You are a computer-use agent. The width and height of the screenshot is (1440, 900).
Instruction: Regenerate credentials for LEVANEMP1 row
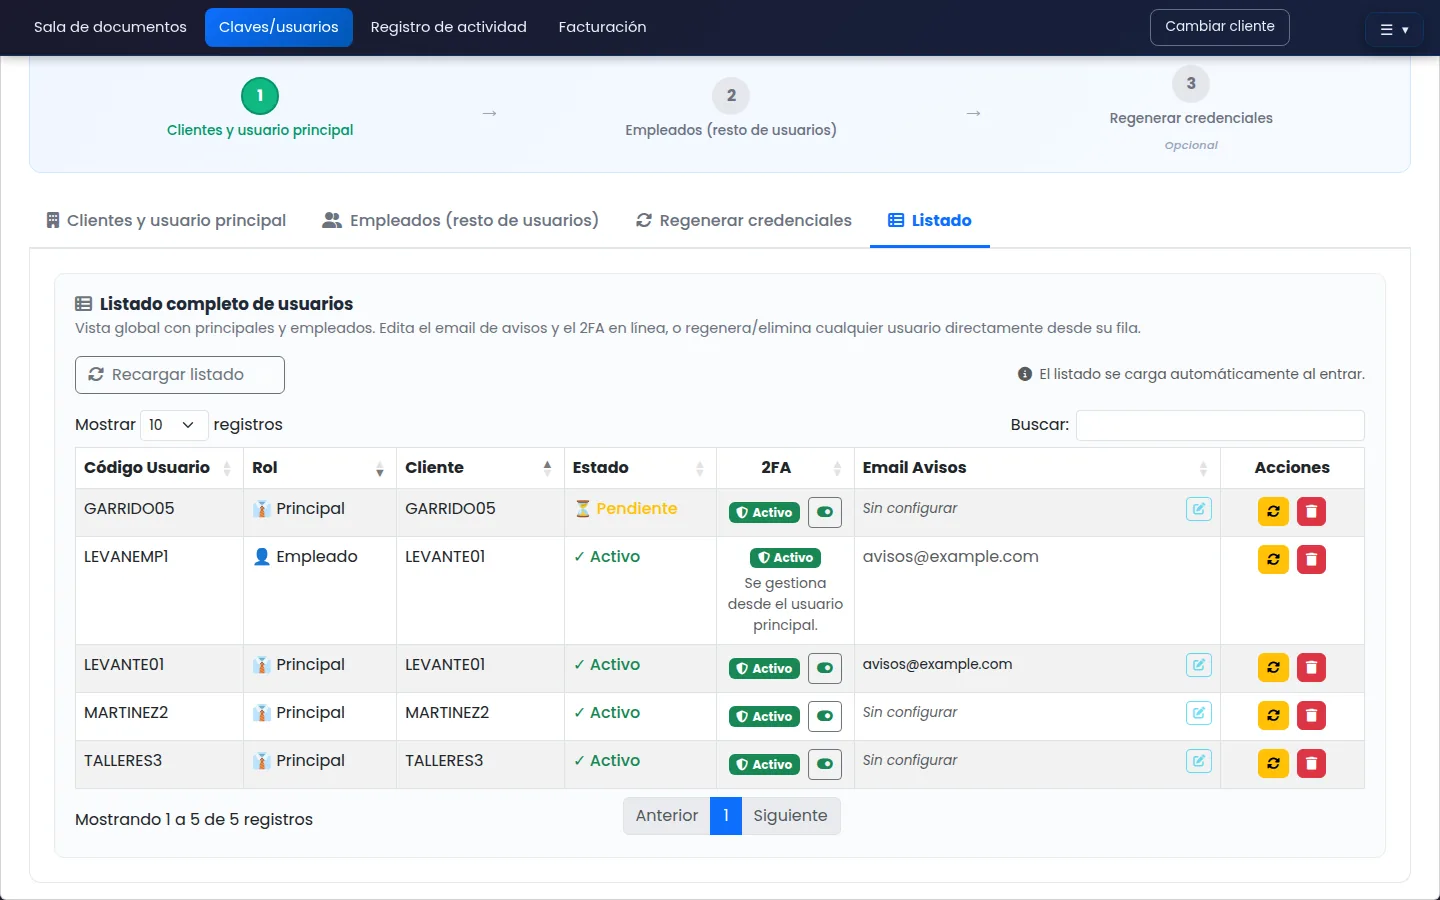click(x=1273, y=559)
